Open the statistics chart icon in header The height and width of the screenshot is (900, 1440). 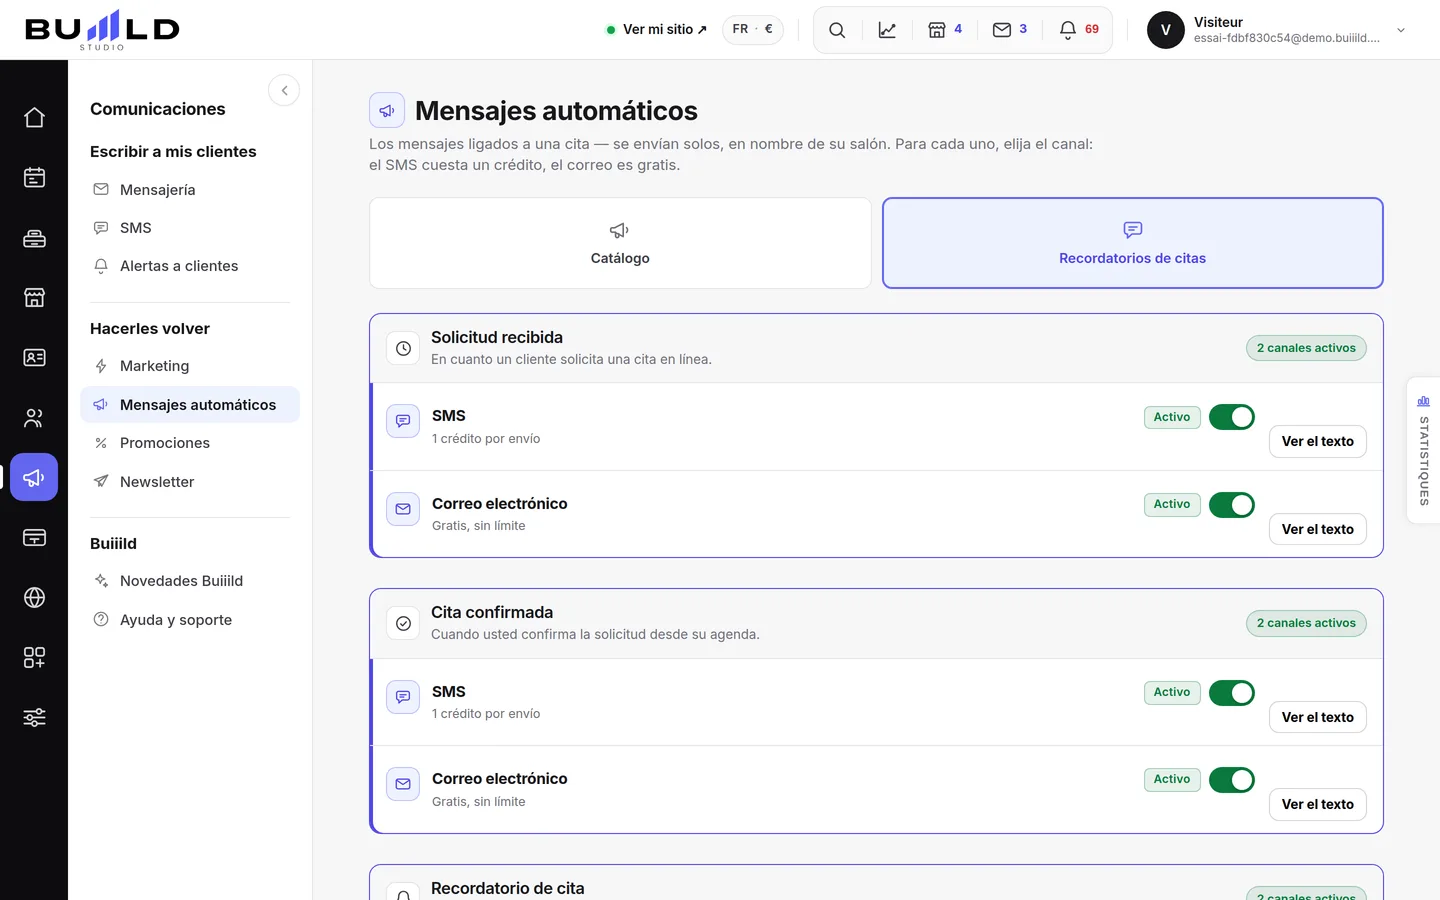click(x=887, y=30)
